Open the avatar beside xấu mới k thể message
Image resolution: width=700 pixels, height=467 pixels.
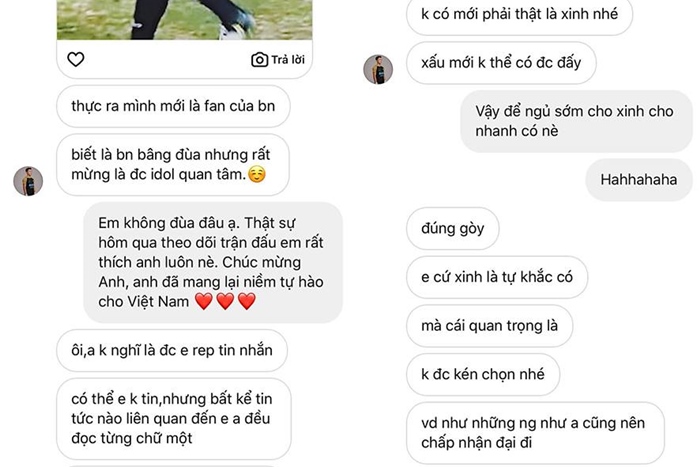click(x=378, y=70)
